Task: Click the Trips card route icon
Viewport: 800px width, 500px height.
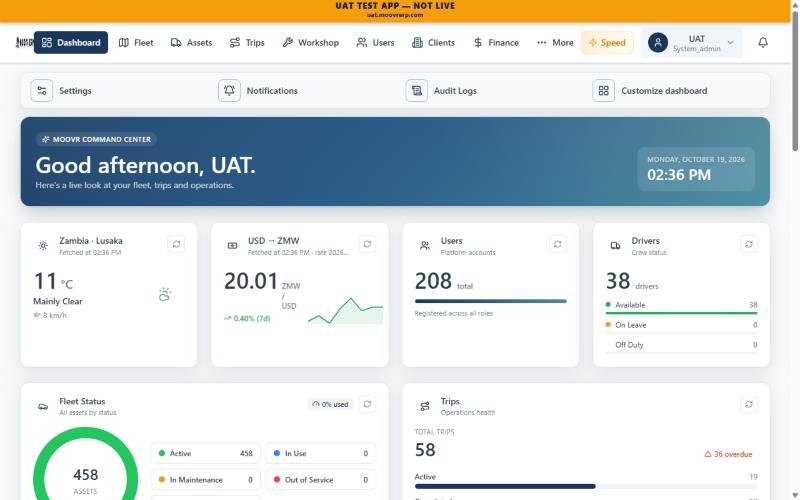Action: (x=424, y=407)
